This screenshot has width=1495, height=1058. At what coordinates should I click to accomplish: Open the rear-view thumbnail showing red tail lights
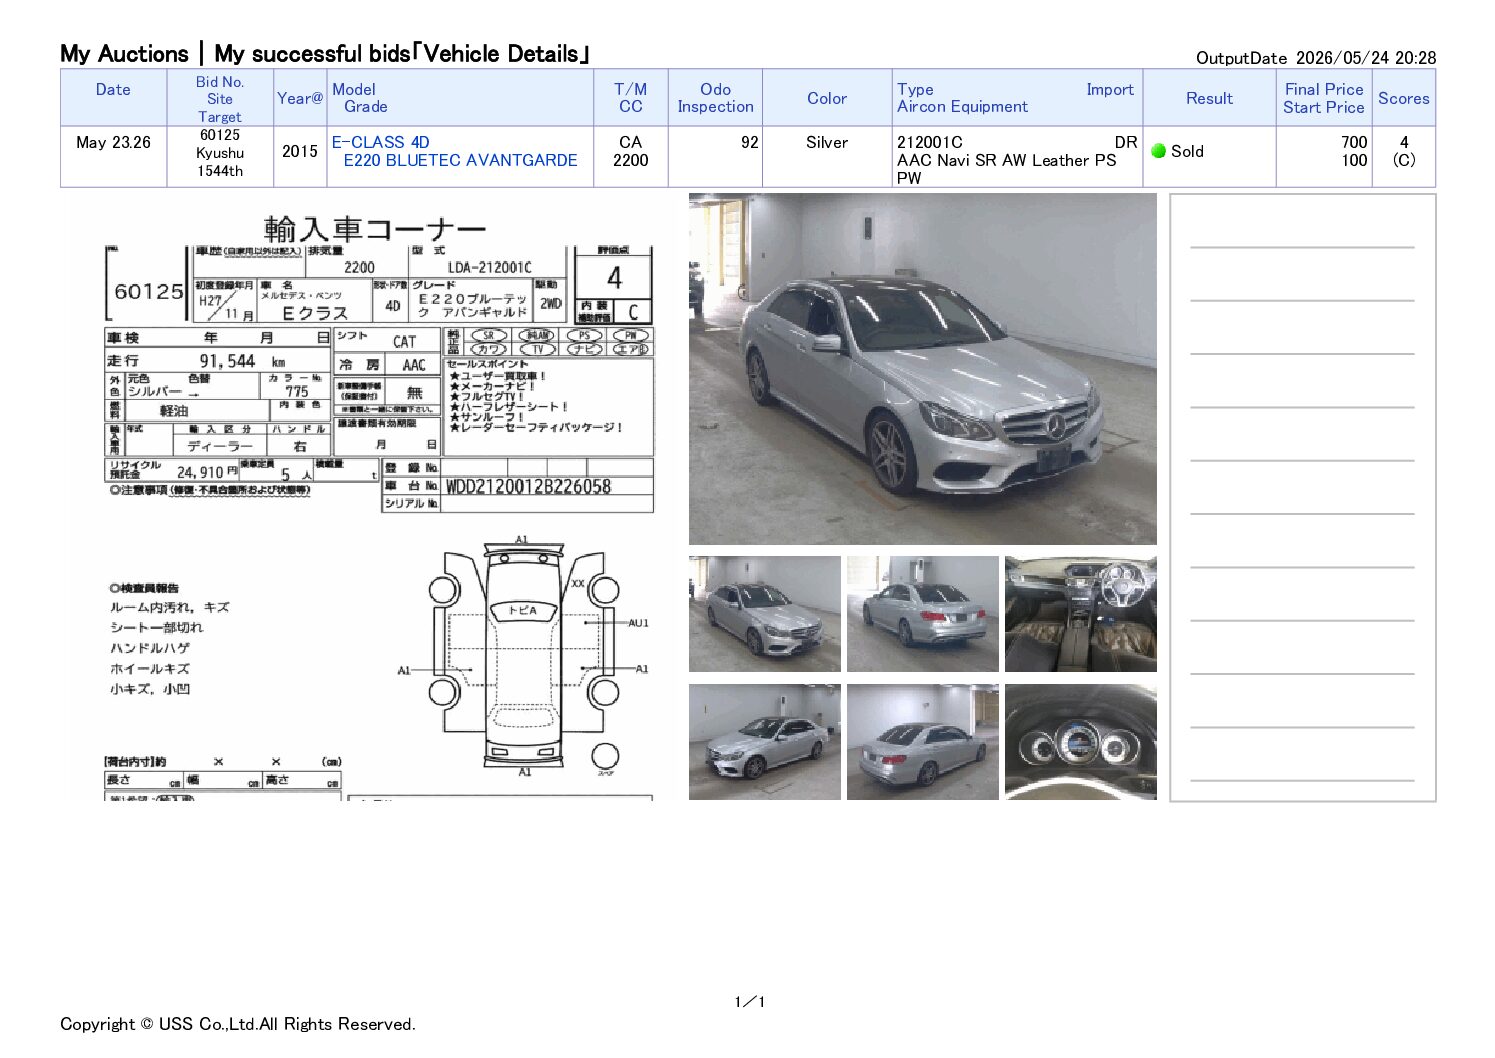922,614
